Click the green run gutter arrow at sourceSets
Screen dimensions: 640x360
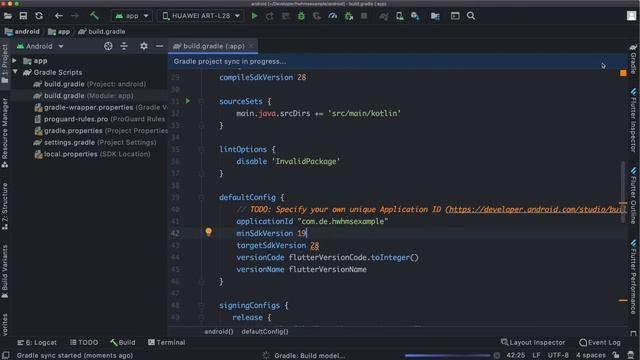pyautogui.click(x=188, y=101)
